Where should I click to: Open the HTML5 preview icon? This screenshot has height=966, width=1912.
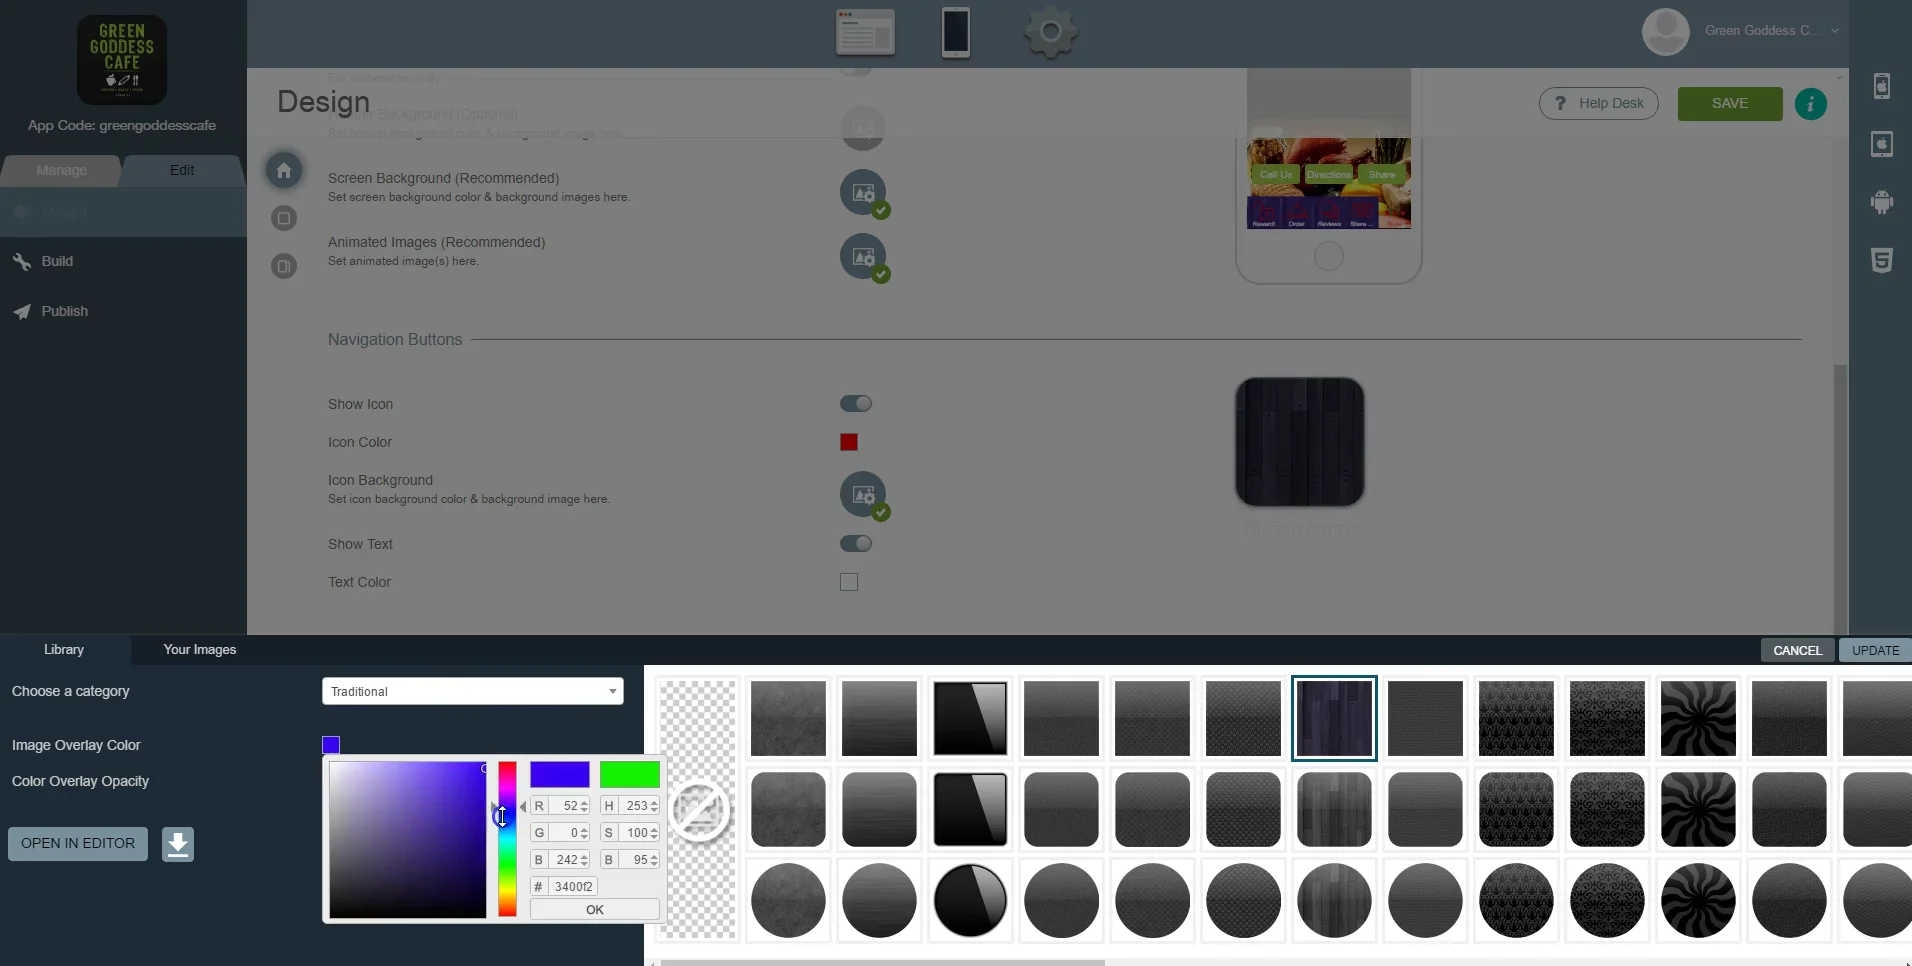point(1884,261)
